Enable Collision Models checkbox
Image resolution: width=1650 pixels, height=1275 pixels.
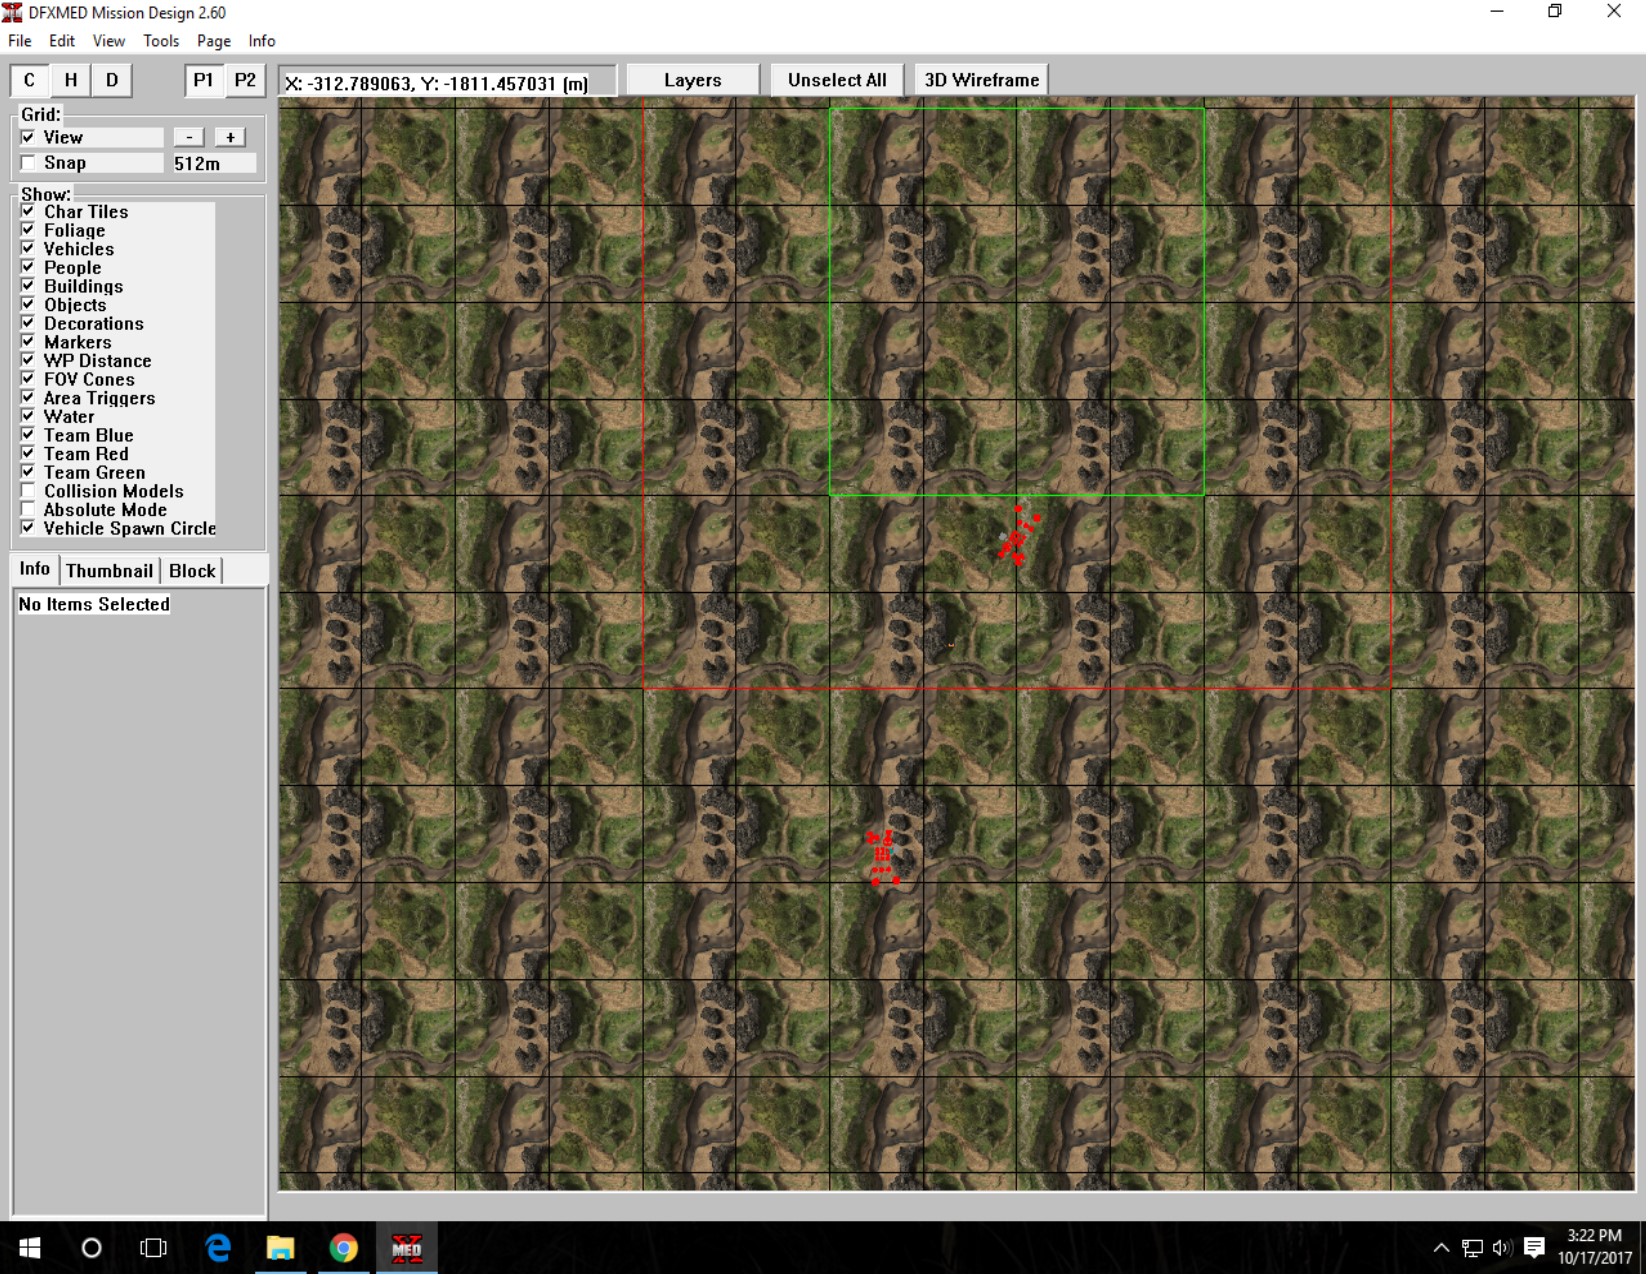tap(28, 491)
